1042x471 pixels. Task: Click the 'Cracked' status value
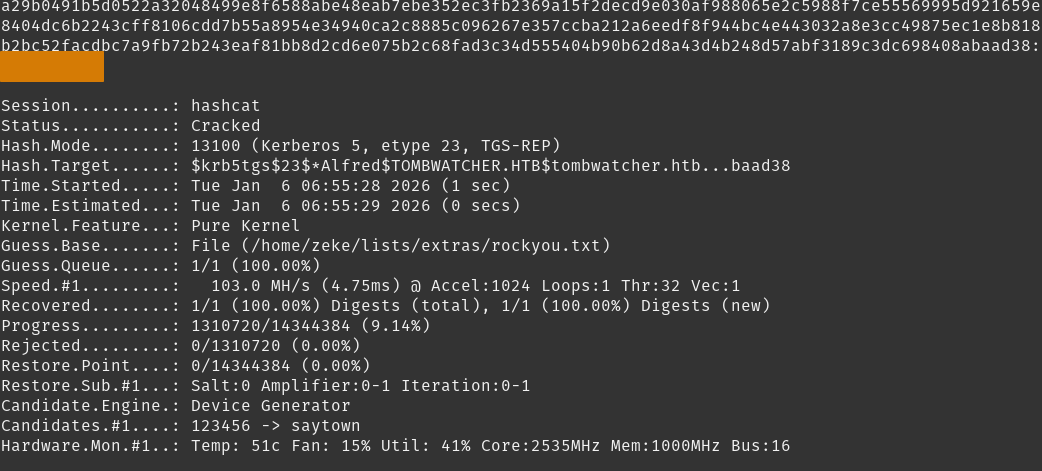[x=225, y=126]
